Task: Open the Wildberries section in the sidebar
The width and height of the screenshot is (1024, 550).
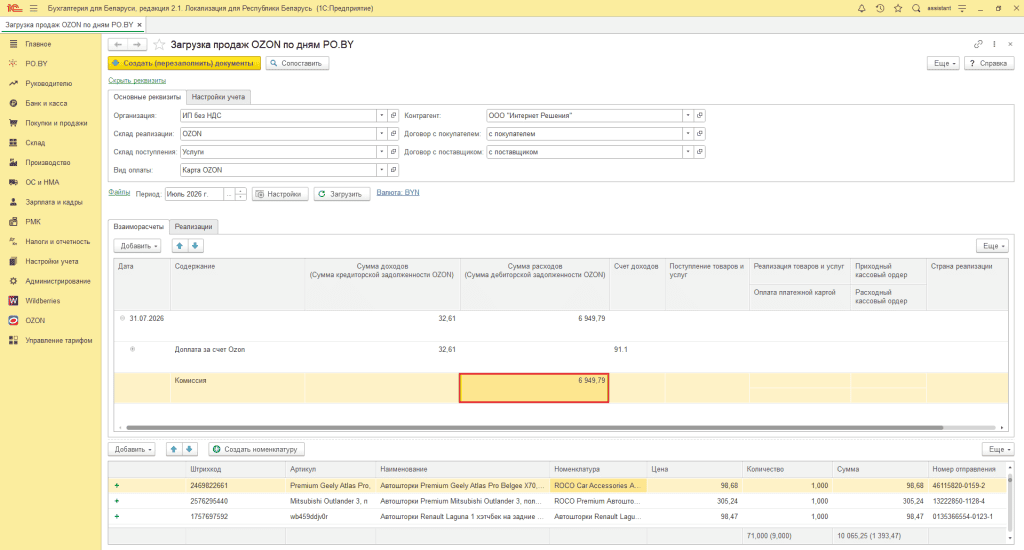Action: point(42,300)
